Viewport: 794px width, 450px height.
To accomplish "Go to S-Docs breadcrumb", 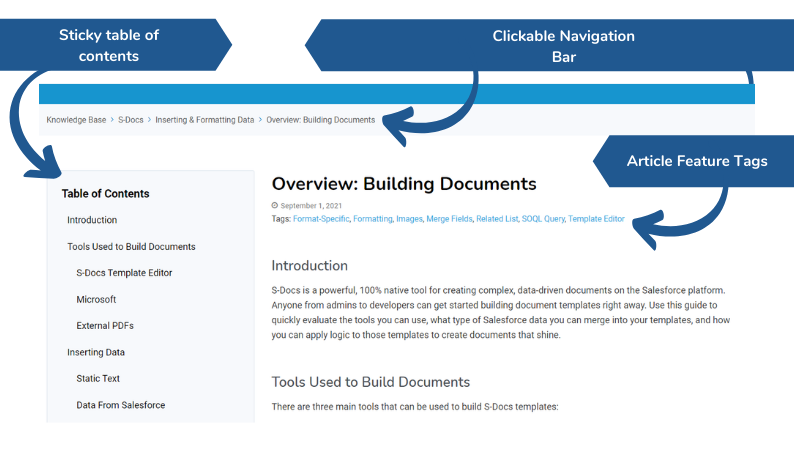I will (x=131, y=120).
